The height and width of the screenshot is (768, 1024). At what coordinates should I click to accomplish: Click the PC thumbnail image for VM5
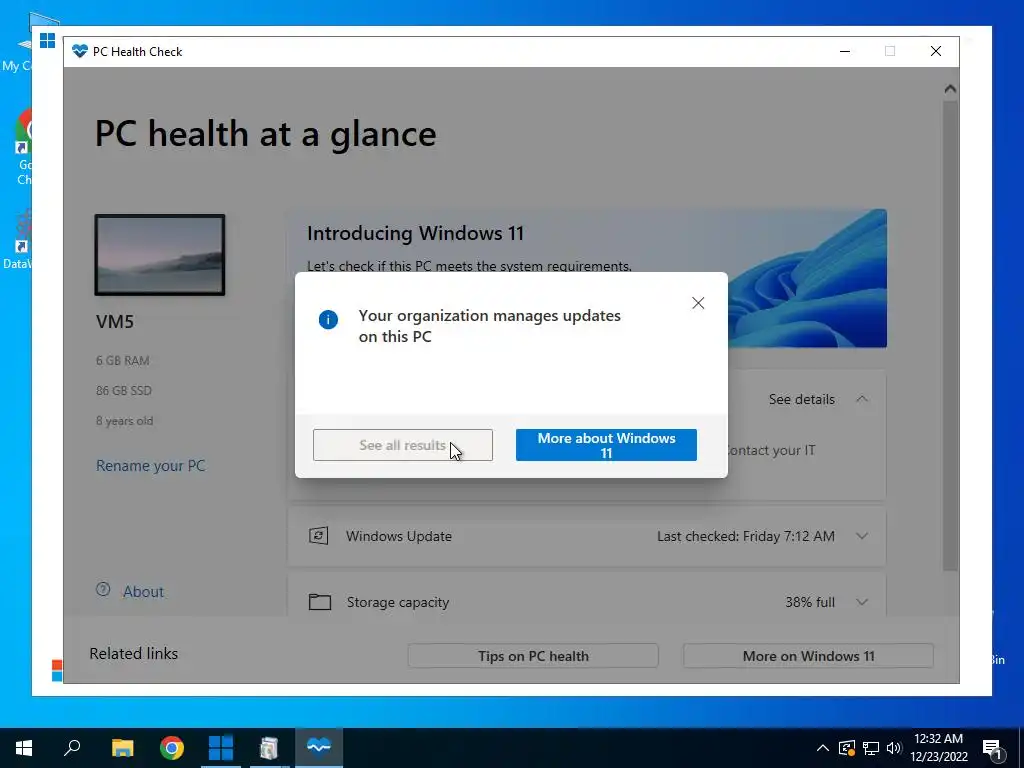(160, 255)
